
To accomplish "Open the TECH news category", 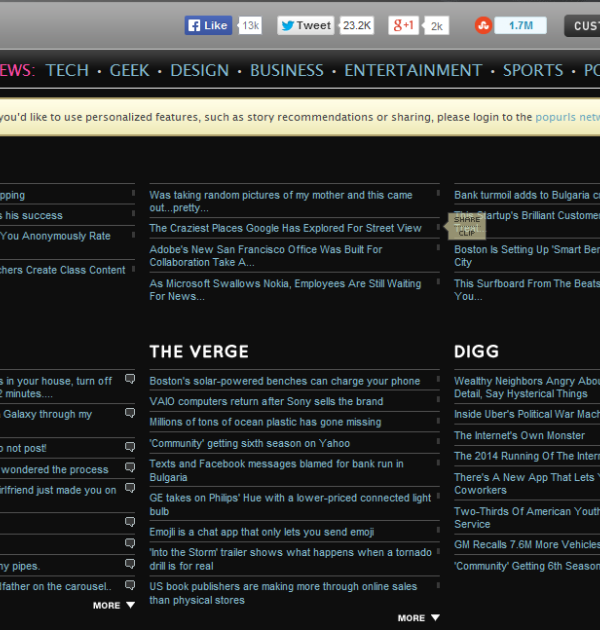I will pos(67,70).
